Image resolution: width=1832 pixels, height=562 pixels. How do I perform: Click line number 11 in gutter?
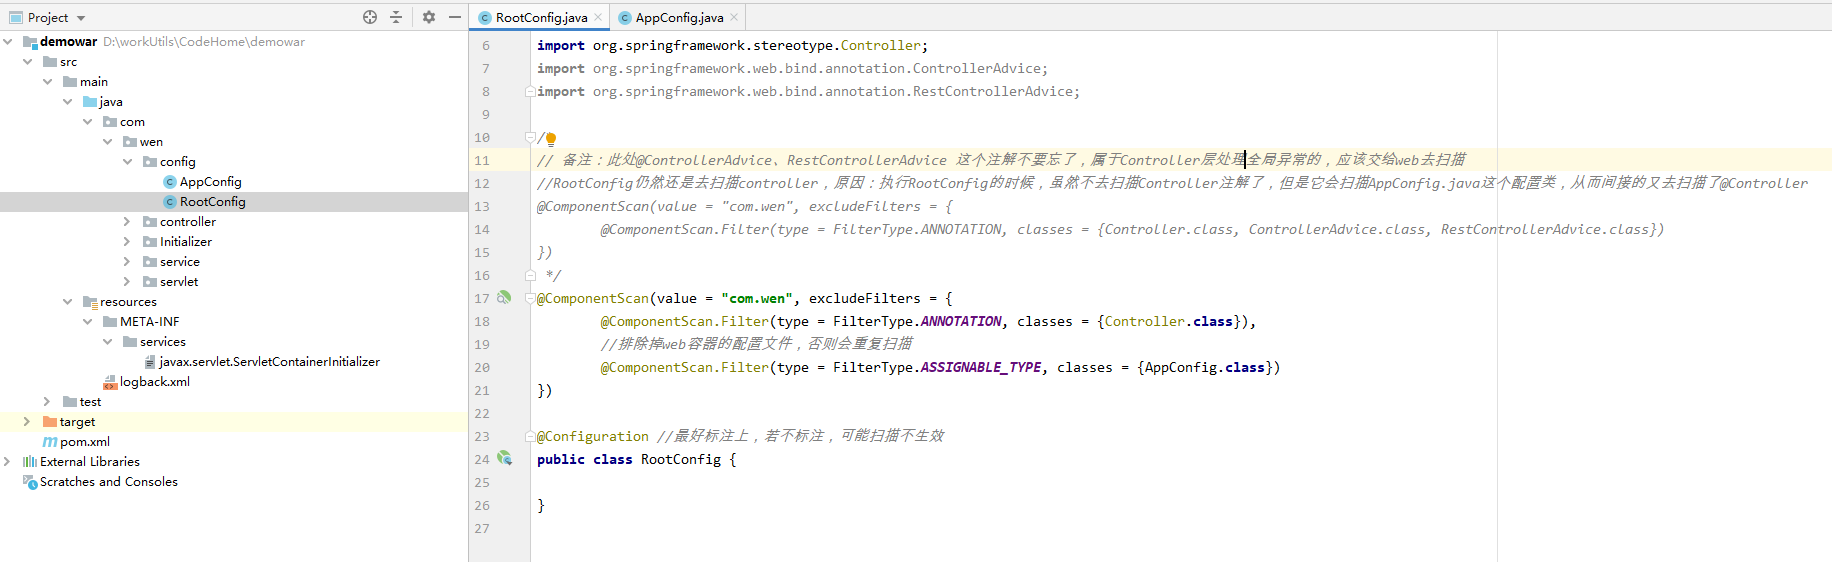[482, 160]
